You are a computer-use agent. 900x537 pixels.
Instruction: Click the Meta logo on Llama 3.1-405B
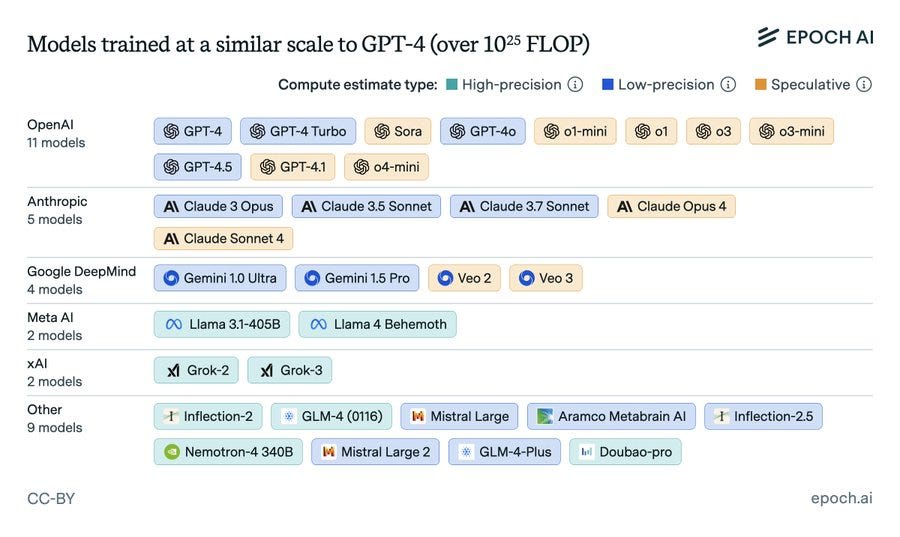[174, 324]
